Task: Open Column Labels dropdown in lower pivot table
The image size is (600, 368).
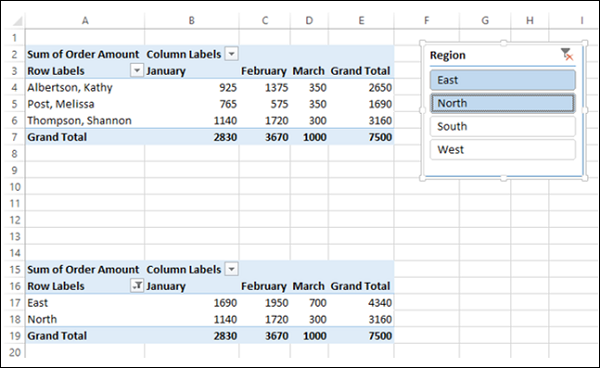Action: coord(232,269)
